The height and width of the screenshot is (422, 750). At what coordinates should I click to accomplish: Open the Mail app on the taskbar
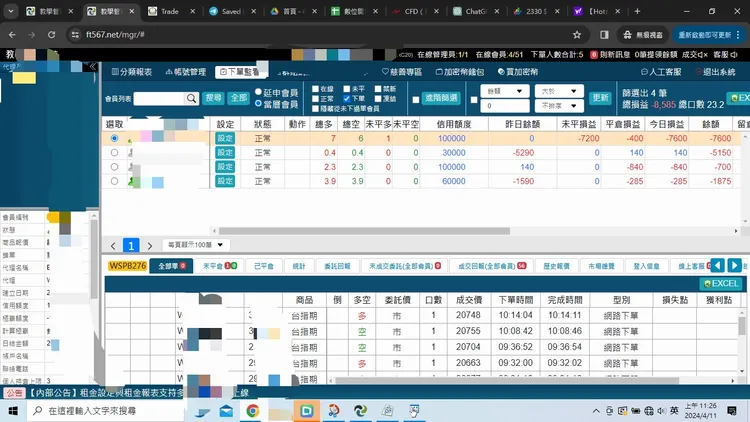226,411
